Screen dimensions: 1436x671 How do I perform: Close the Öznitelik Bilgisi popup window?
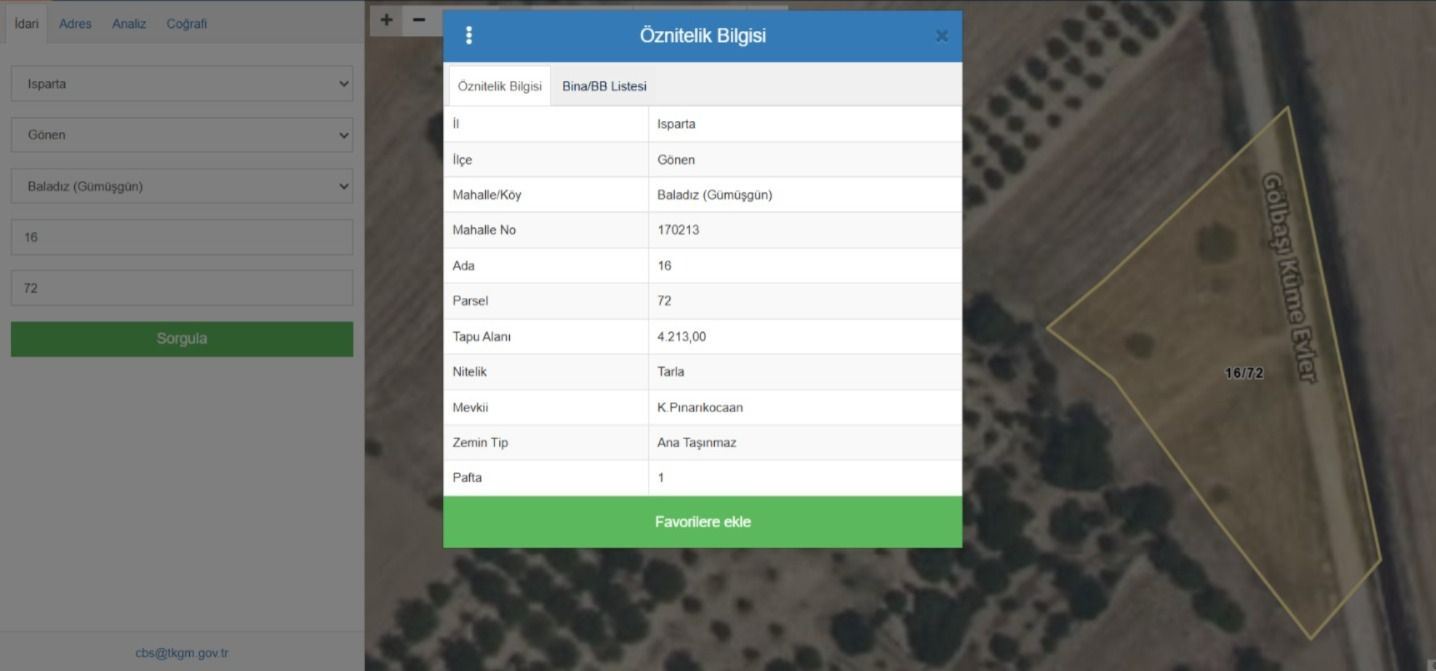click(x=941, y=35)
